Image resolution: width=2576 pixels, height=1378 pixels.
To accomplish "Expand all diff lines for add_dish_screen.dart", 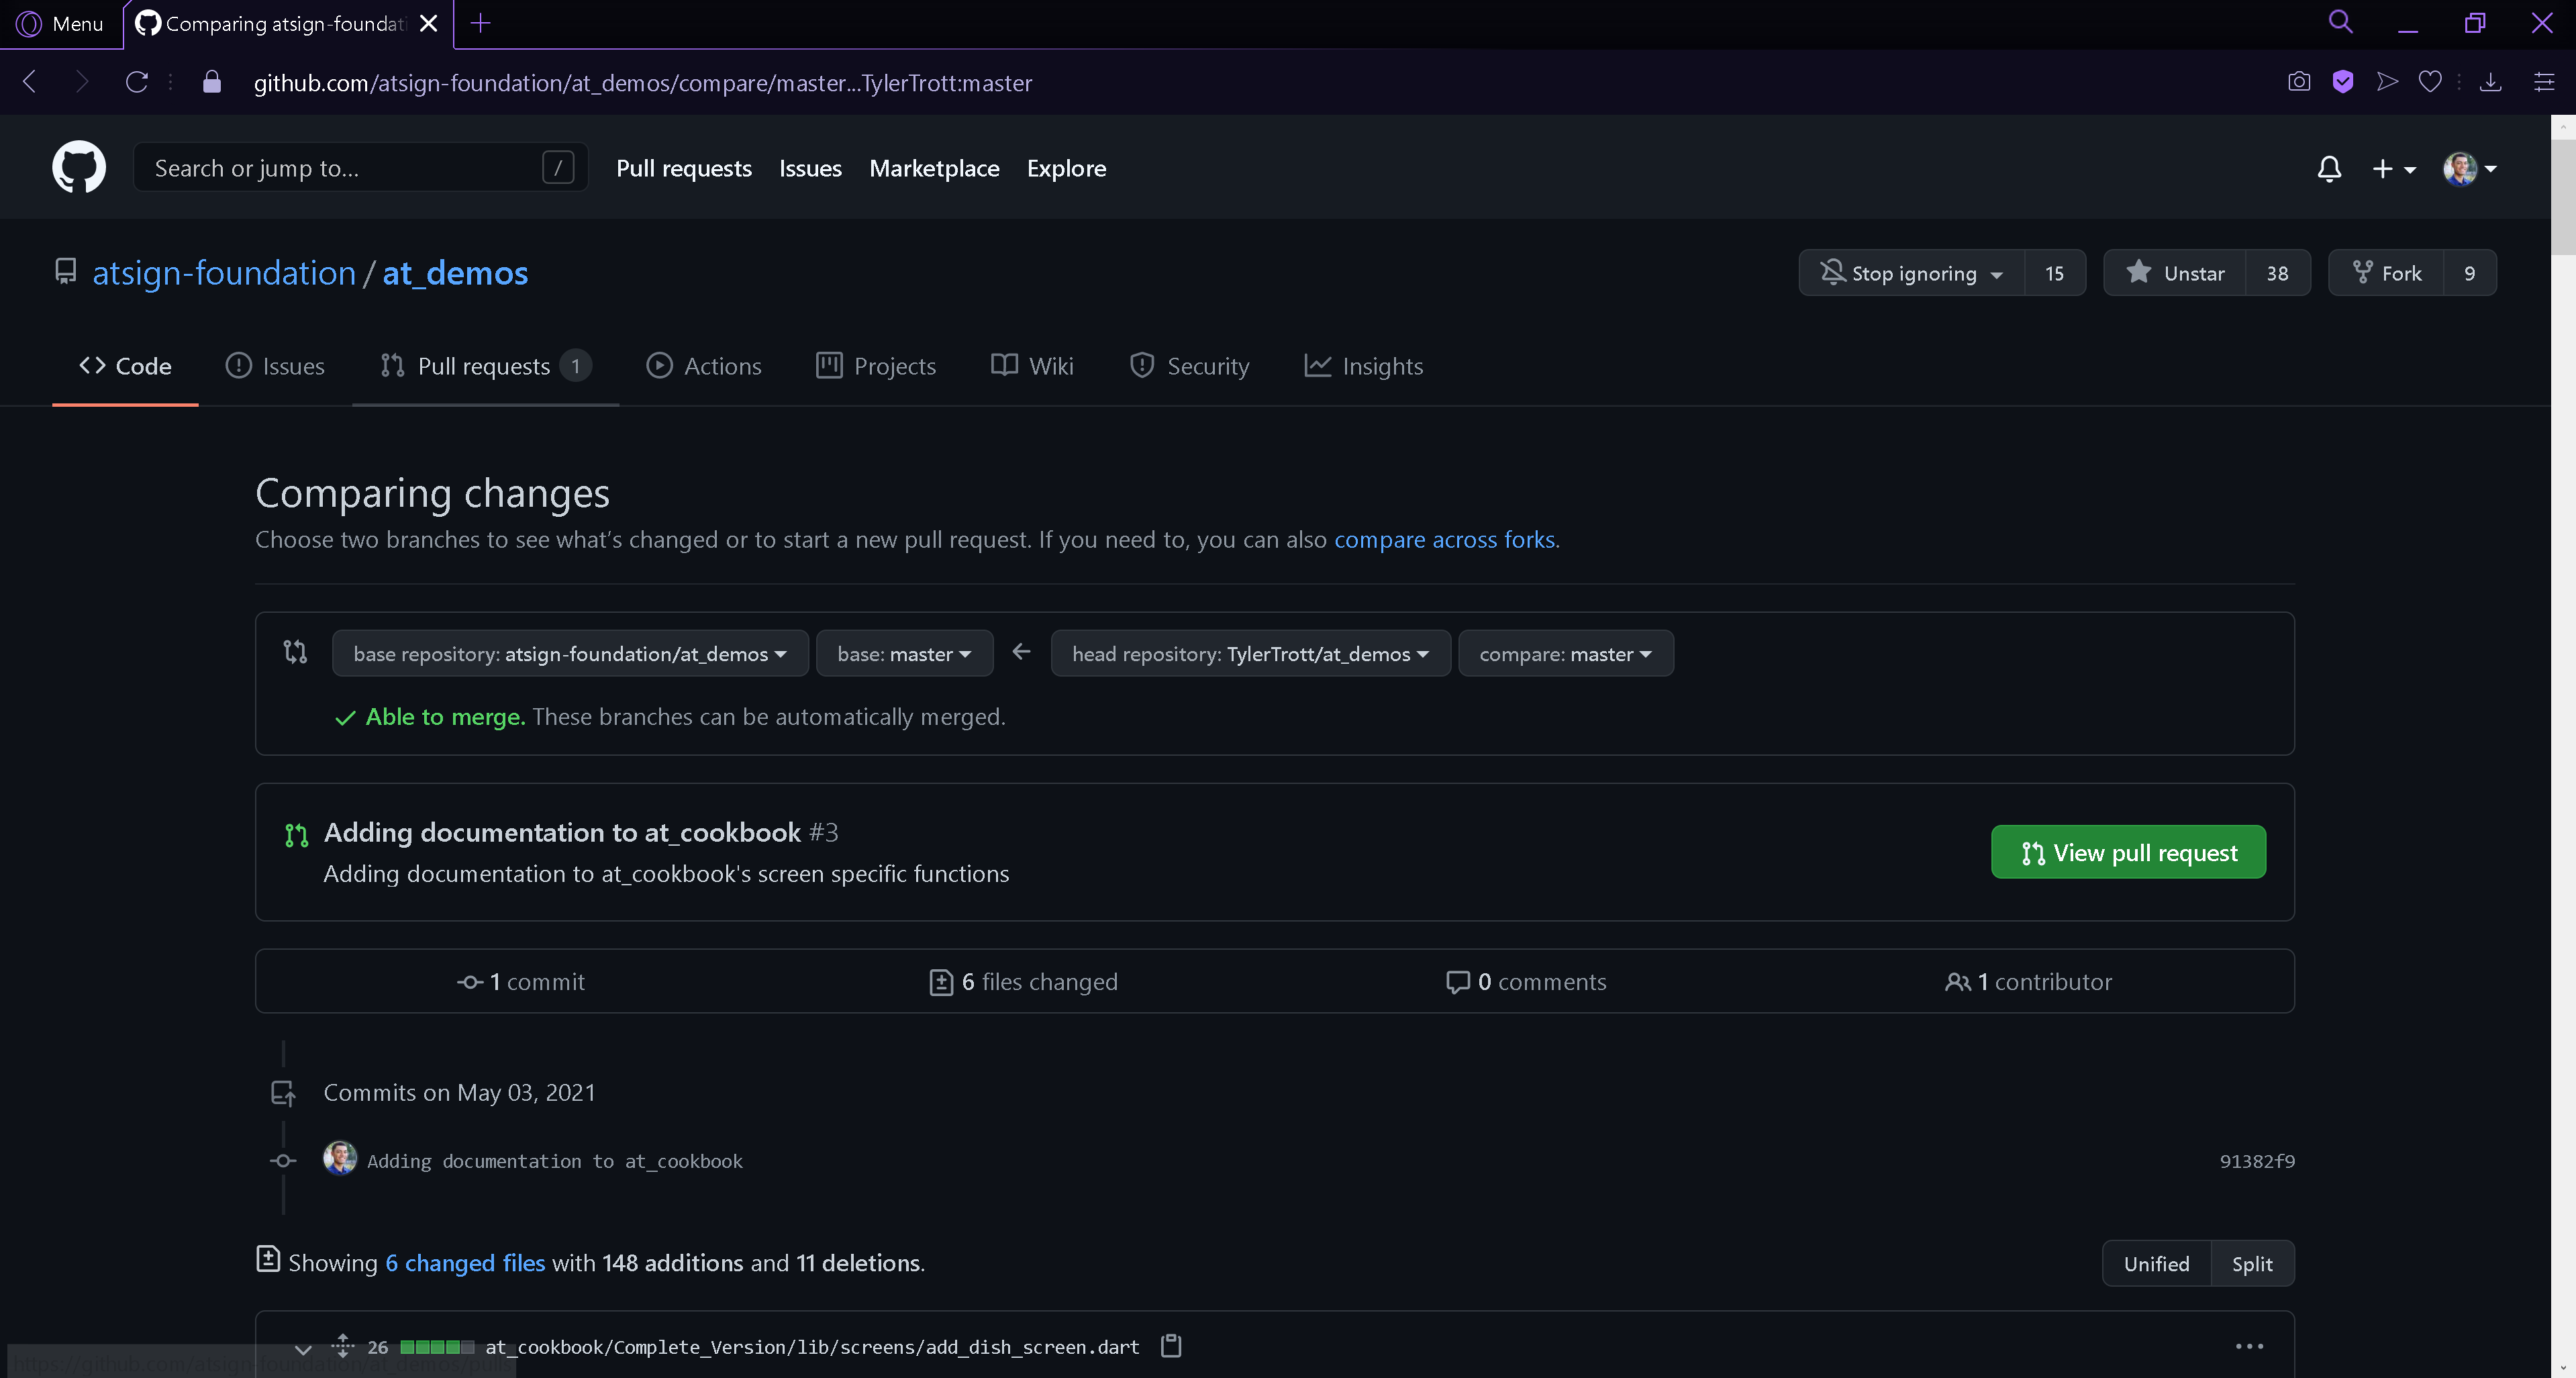I will point(343,1346).
